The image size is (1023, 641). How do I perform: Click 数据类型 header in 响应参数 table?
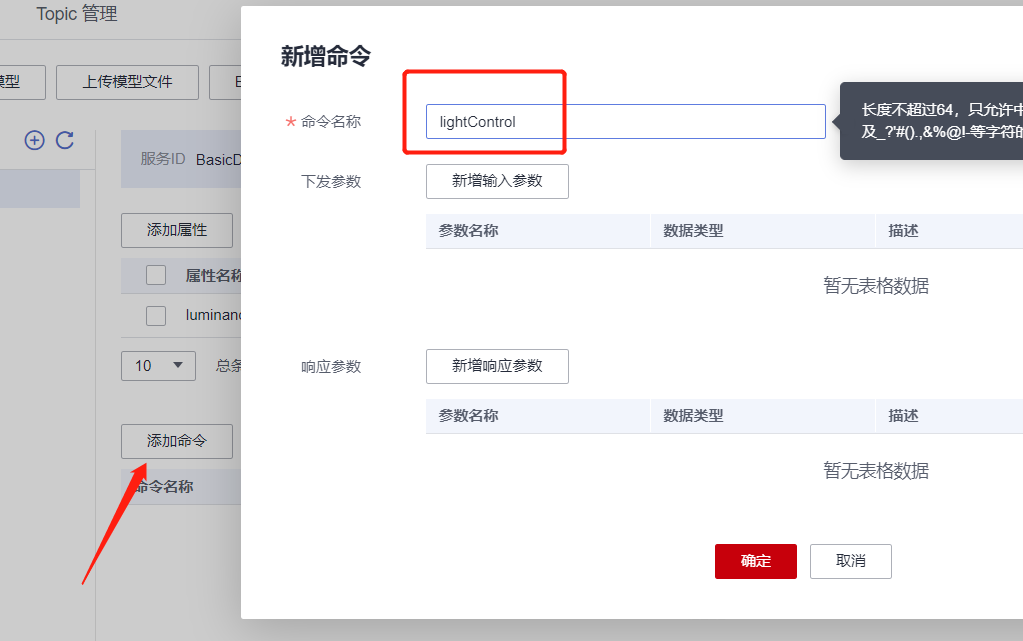coord(693,416)
